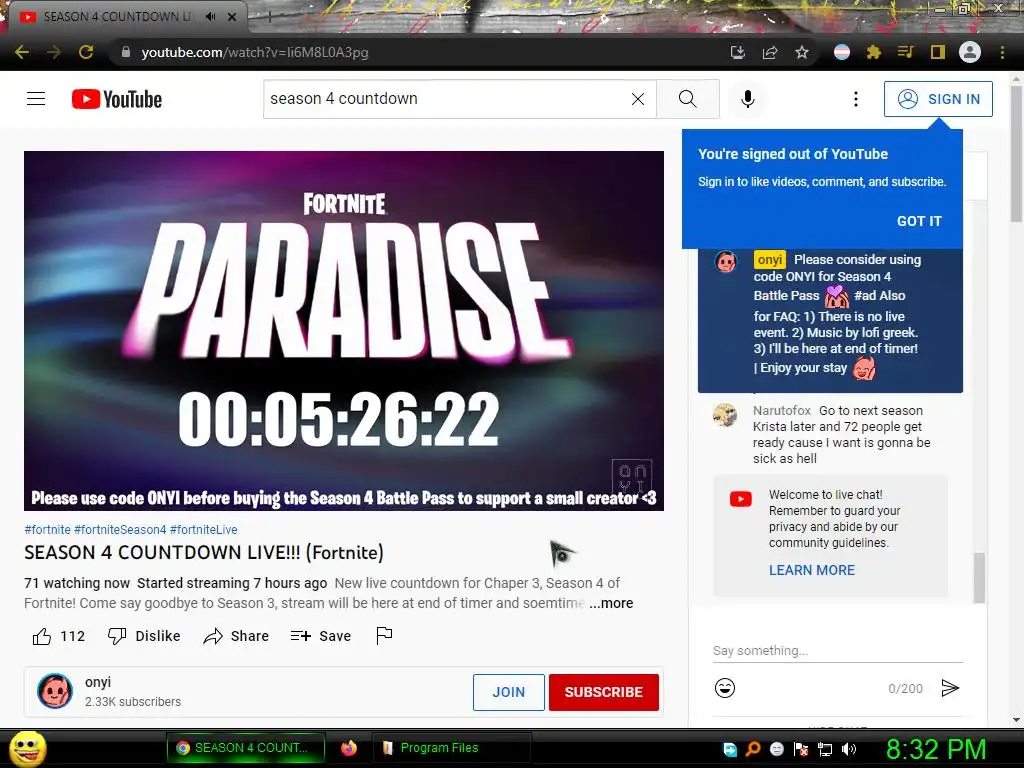The width and height of the screenshot is (1024, 768).
Task: Save video to a playlist
Action: click(x=321, y=636)
